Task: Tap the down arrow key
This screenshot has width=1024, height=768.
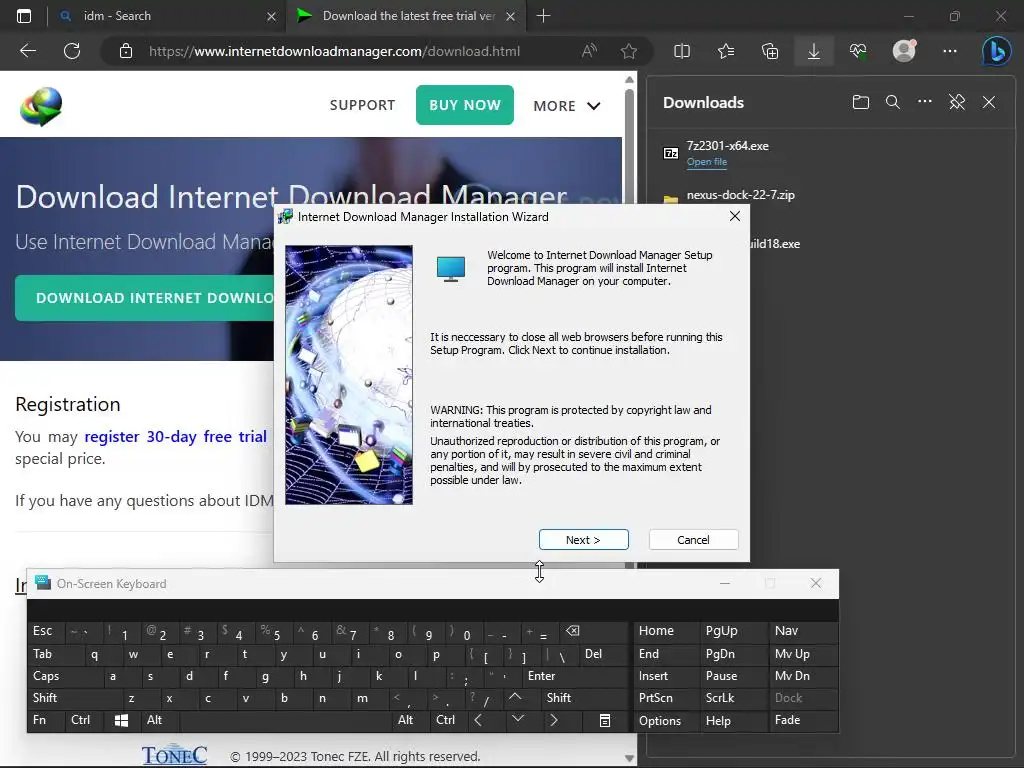Action: 518,720
